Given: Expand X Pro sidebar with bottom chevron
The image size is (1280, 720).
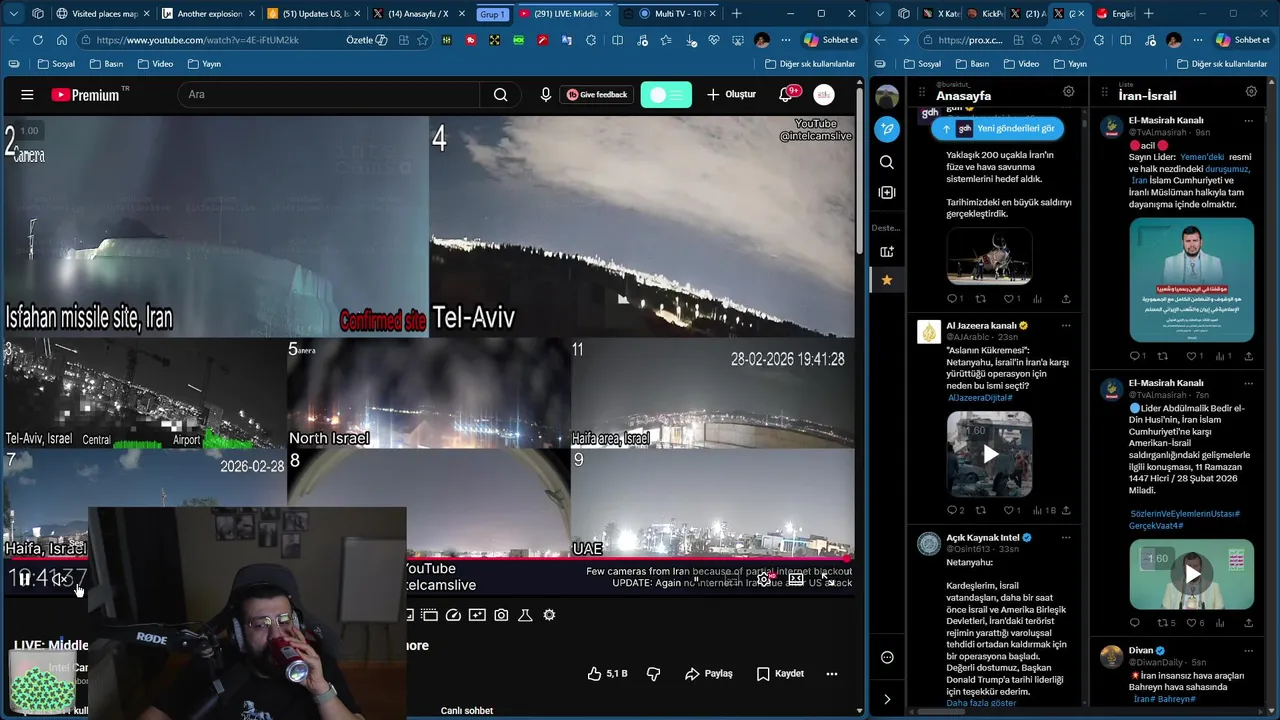Looking at the screenshot, I should [x=887, y=699].
